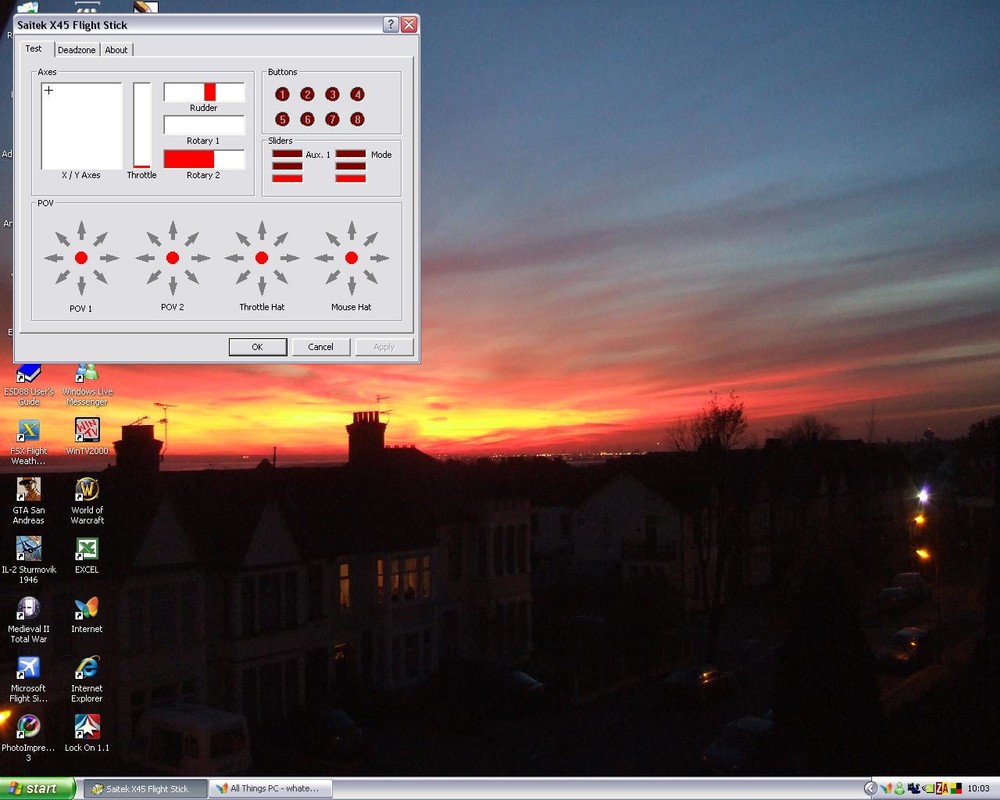Click the X / Y Axes test box
Screen dimensions: 1000x800
[x=82, y=126]
